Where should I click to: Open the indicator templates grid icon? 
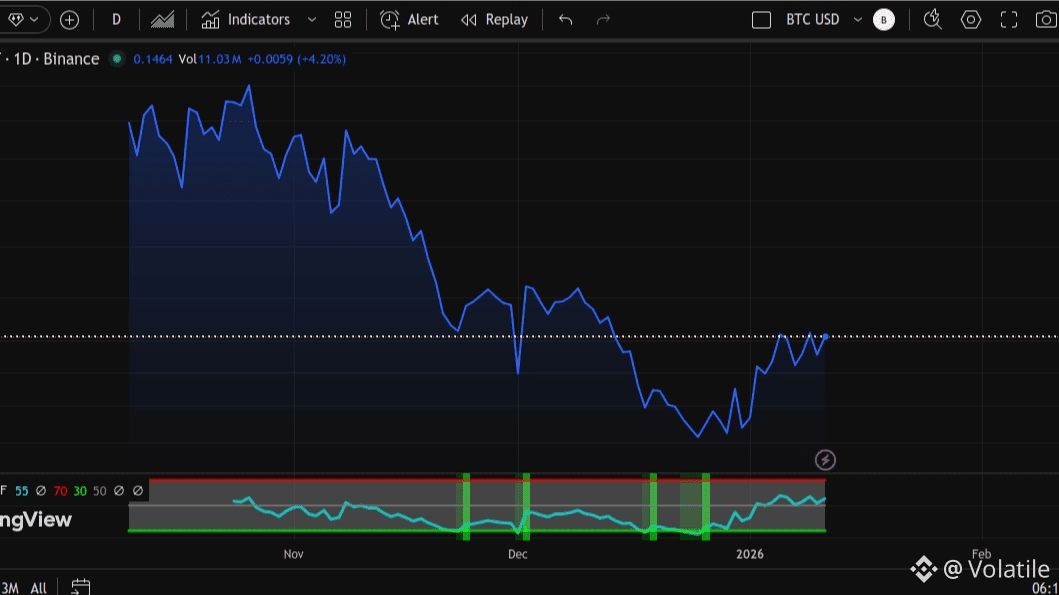pos(343,20)
